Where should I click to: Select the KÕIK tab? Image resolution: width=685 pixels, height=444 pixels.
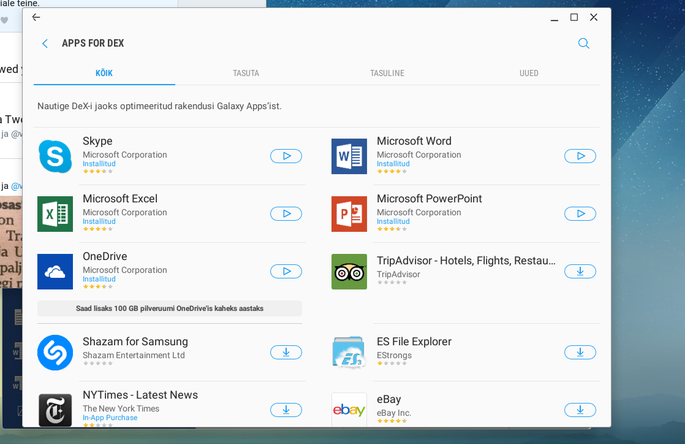104,73
